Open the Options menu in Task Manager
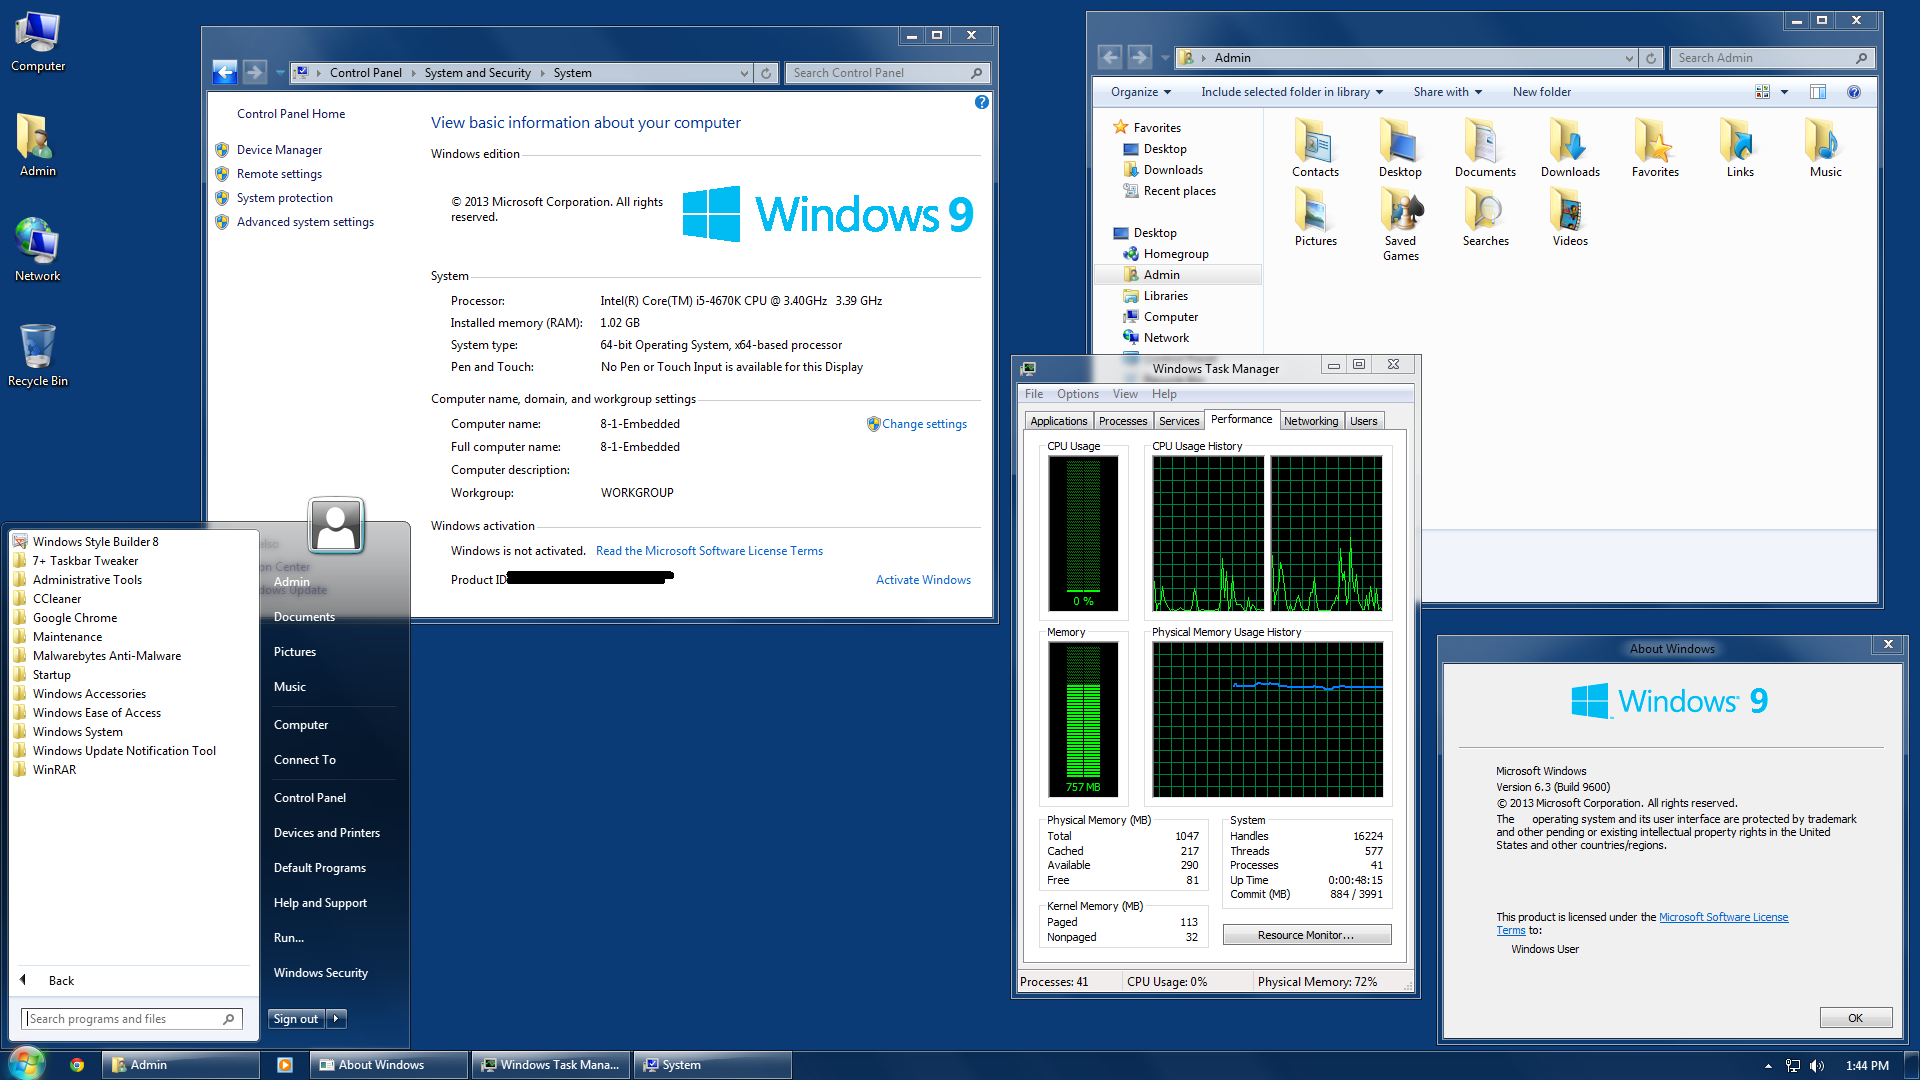The width and height of the screenshot is (1920, 1080). (1077, 393)
